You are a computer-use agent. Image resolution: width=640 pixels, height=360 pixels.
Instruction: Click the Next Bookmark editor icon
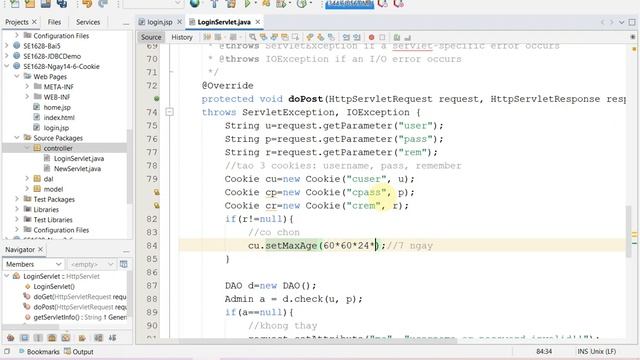[321, 37]
